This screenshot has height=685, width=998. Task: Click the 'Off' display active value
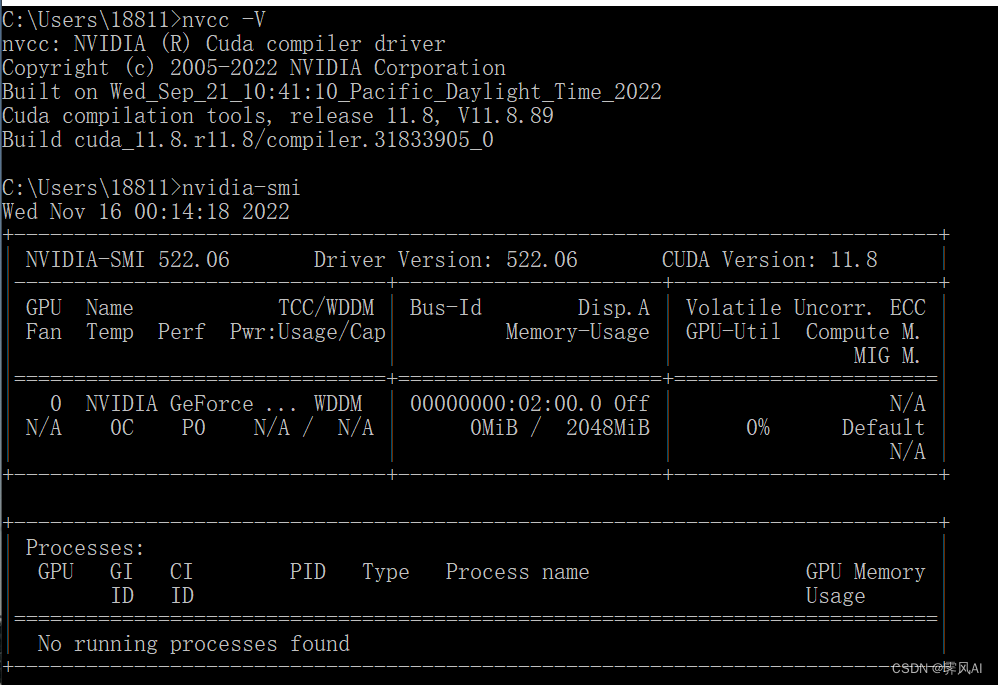click(x=631, y=404)
